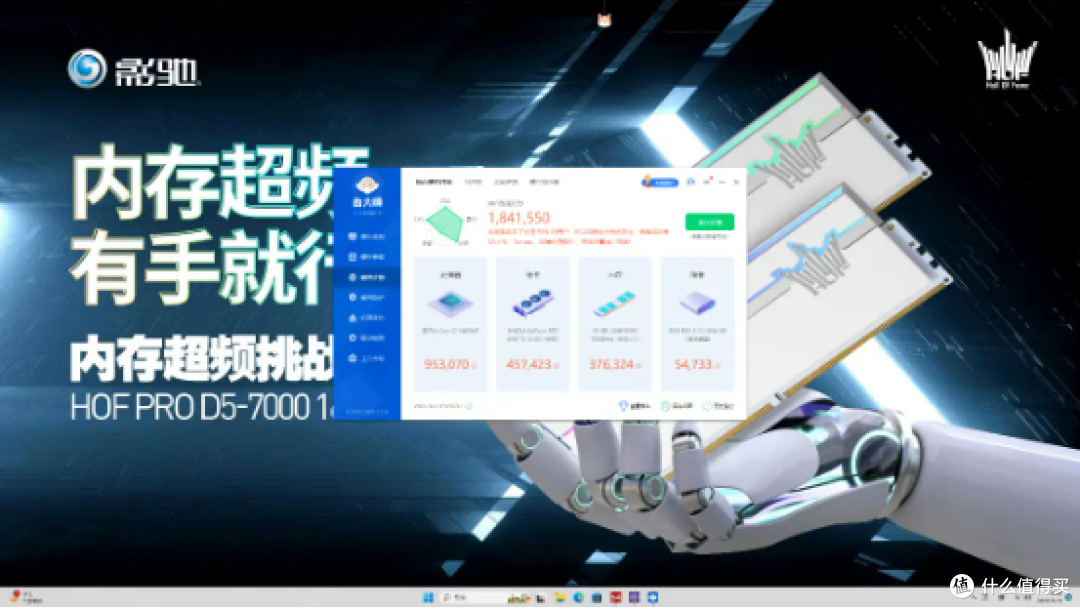Open 硬件参数 in the Ludashi sidebar

(x=366, y=257)
